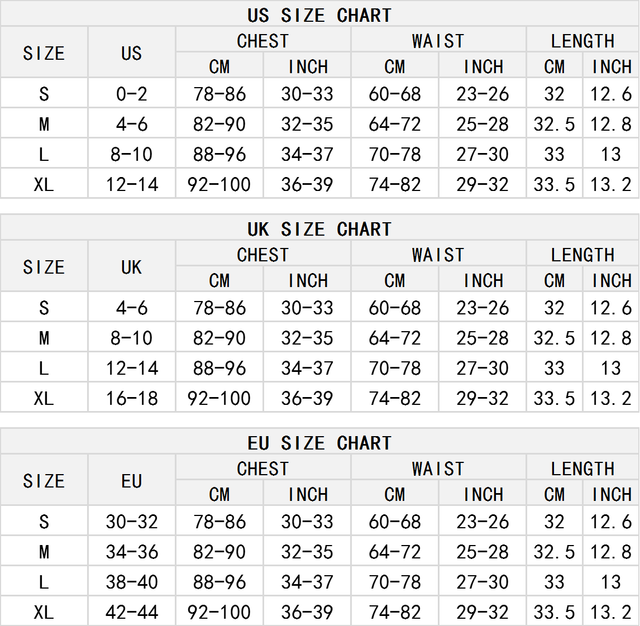This screenshot has width=640, height=626.
Task: Select the 42-44 EU size cell
Action: pyautogui.click(x=132, y=612)
